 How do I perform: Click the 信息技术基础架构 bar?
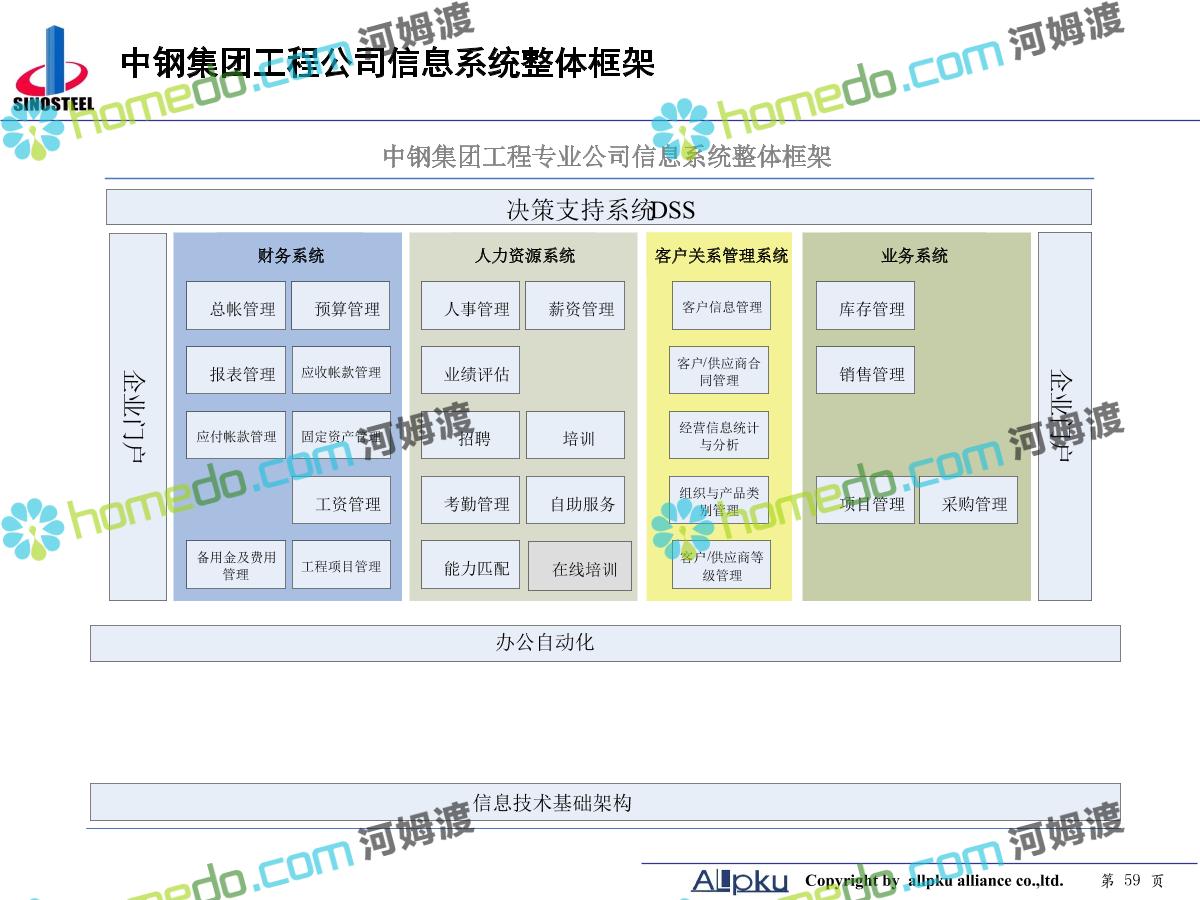tap(605, 802)
